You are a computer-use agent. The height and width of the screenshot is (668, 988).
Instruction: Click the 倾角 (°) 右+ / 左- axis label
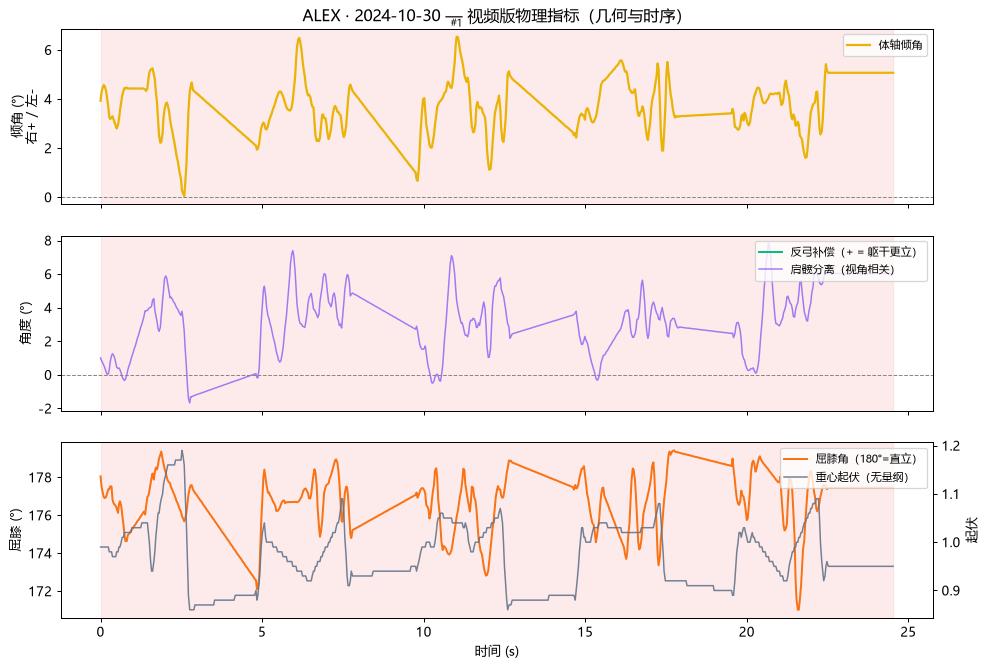pyautogui.click(x=25, y=117)
